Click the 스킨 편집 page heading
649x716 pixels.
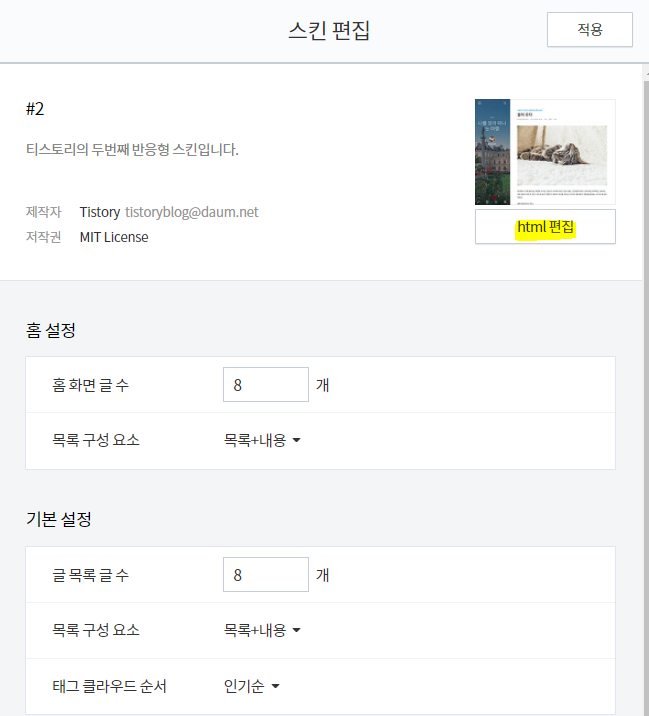(x=329, y=31)
